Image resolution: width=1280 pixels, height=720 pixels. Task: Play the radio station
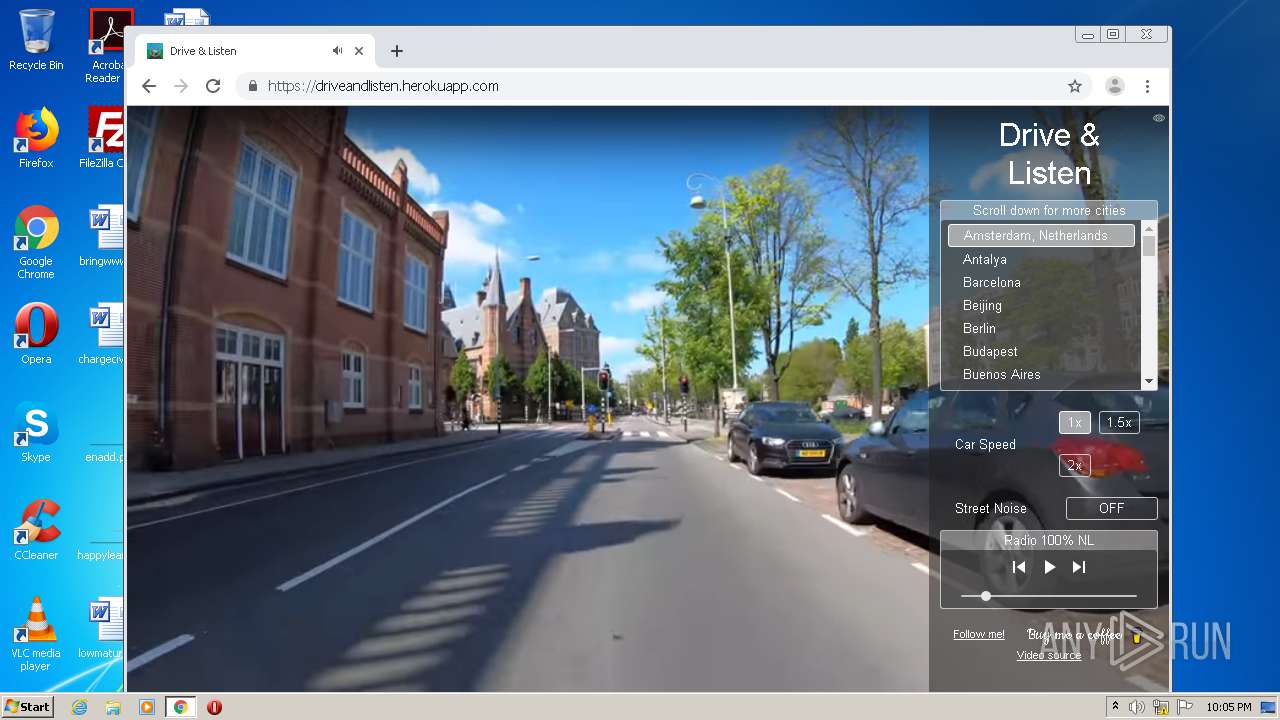[1049, 567]
